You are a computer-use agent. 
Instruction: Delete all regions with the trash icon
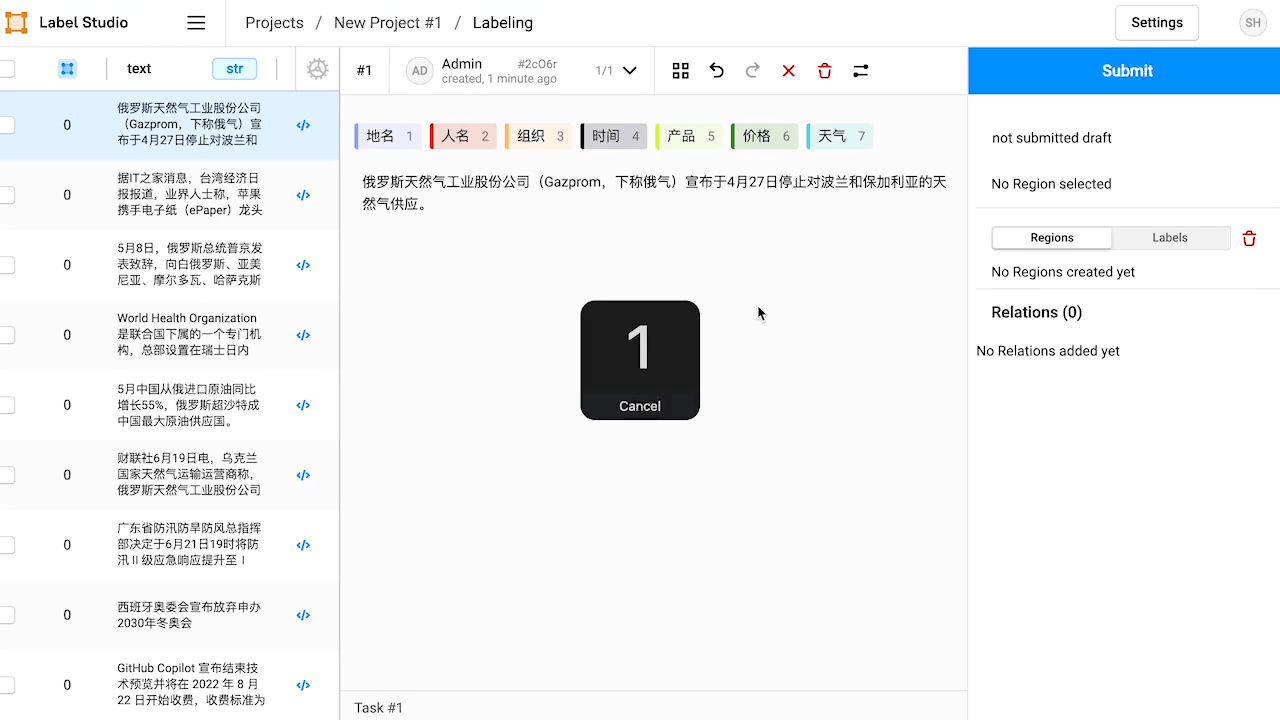(x=1249, y=238)
